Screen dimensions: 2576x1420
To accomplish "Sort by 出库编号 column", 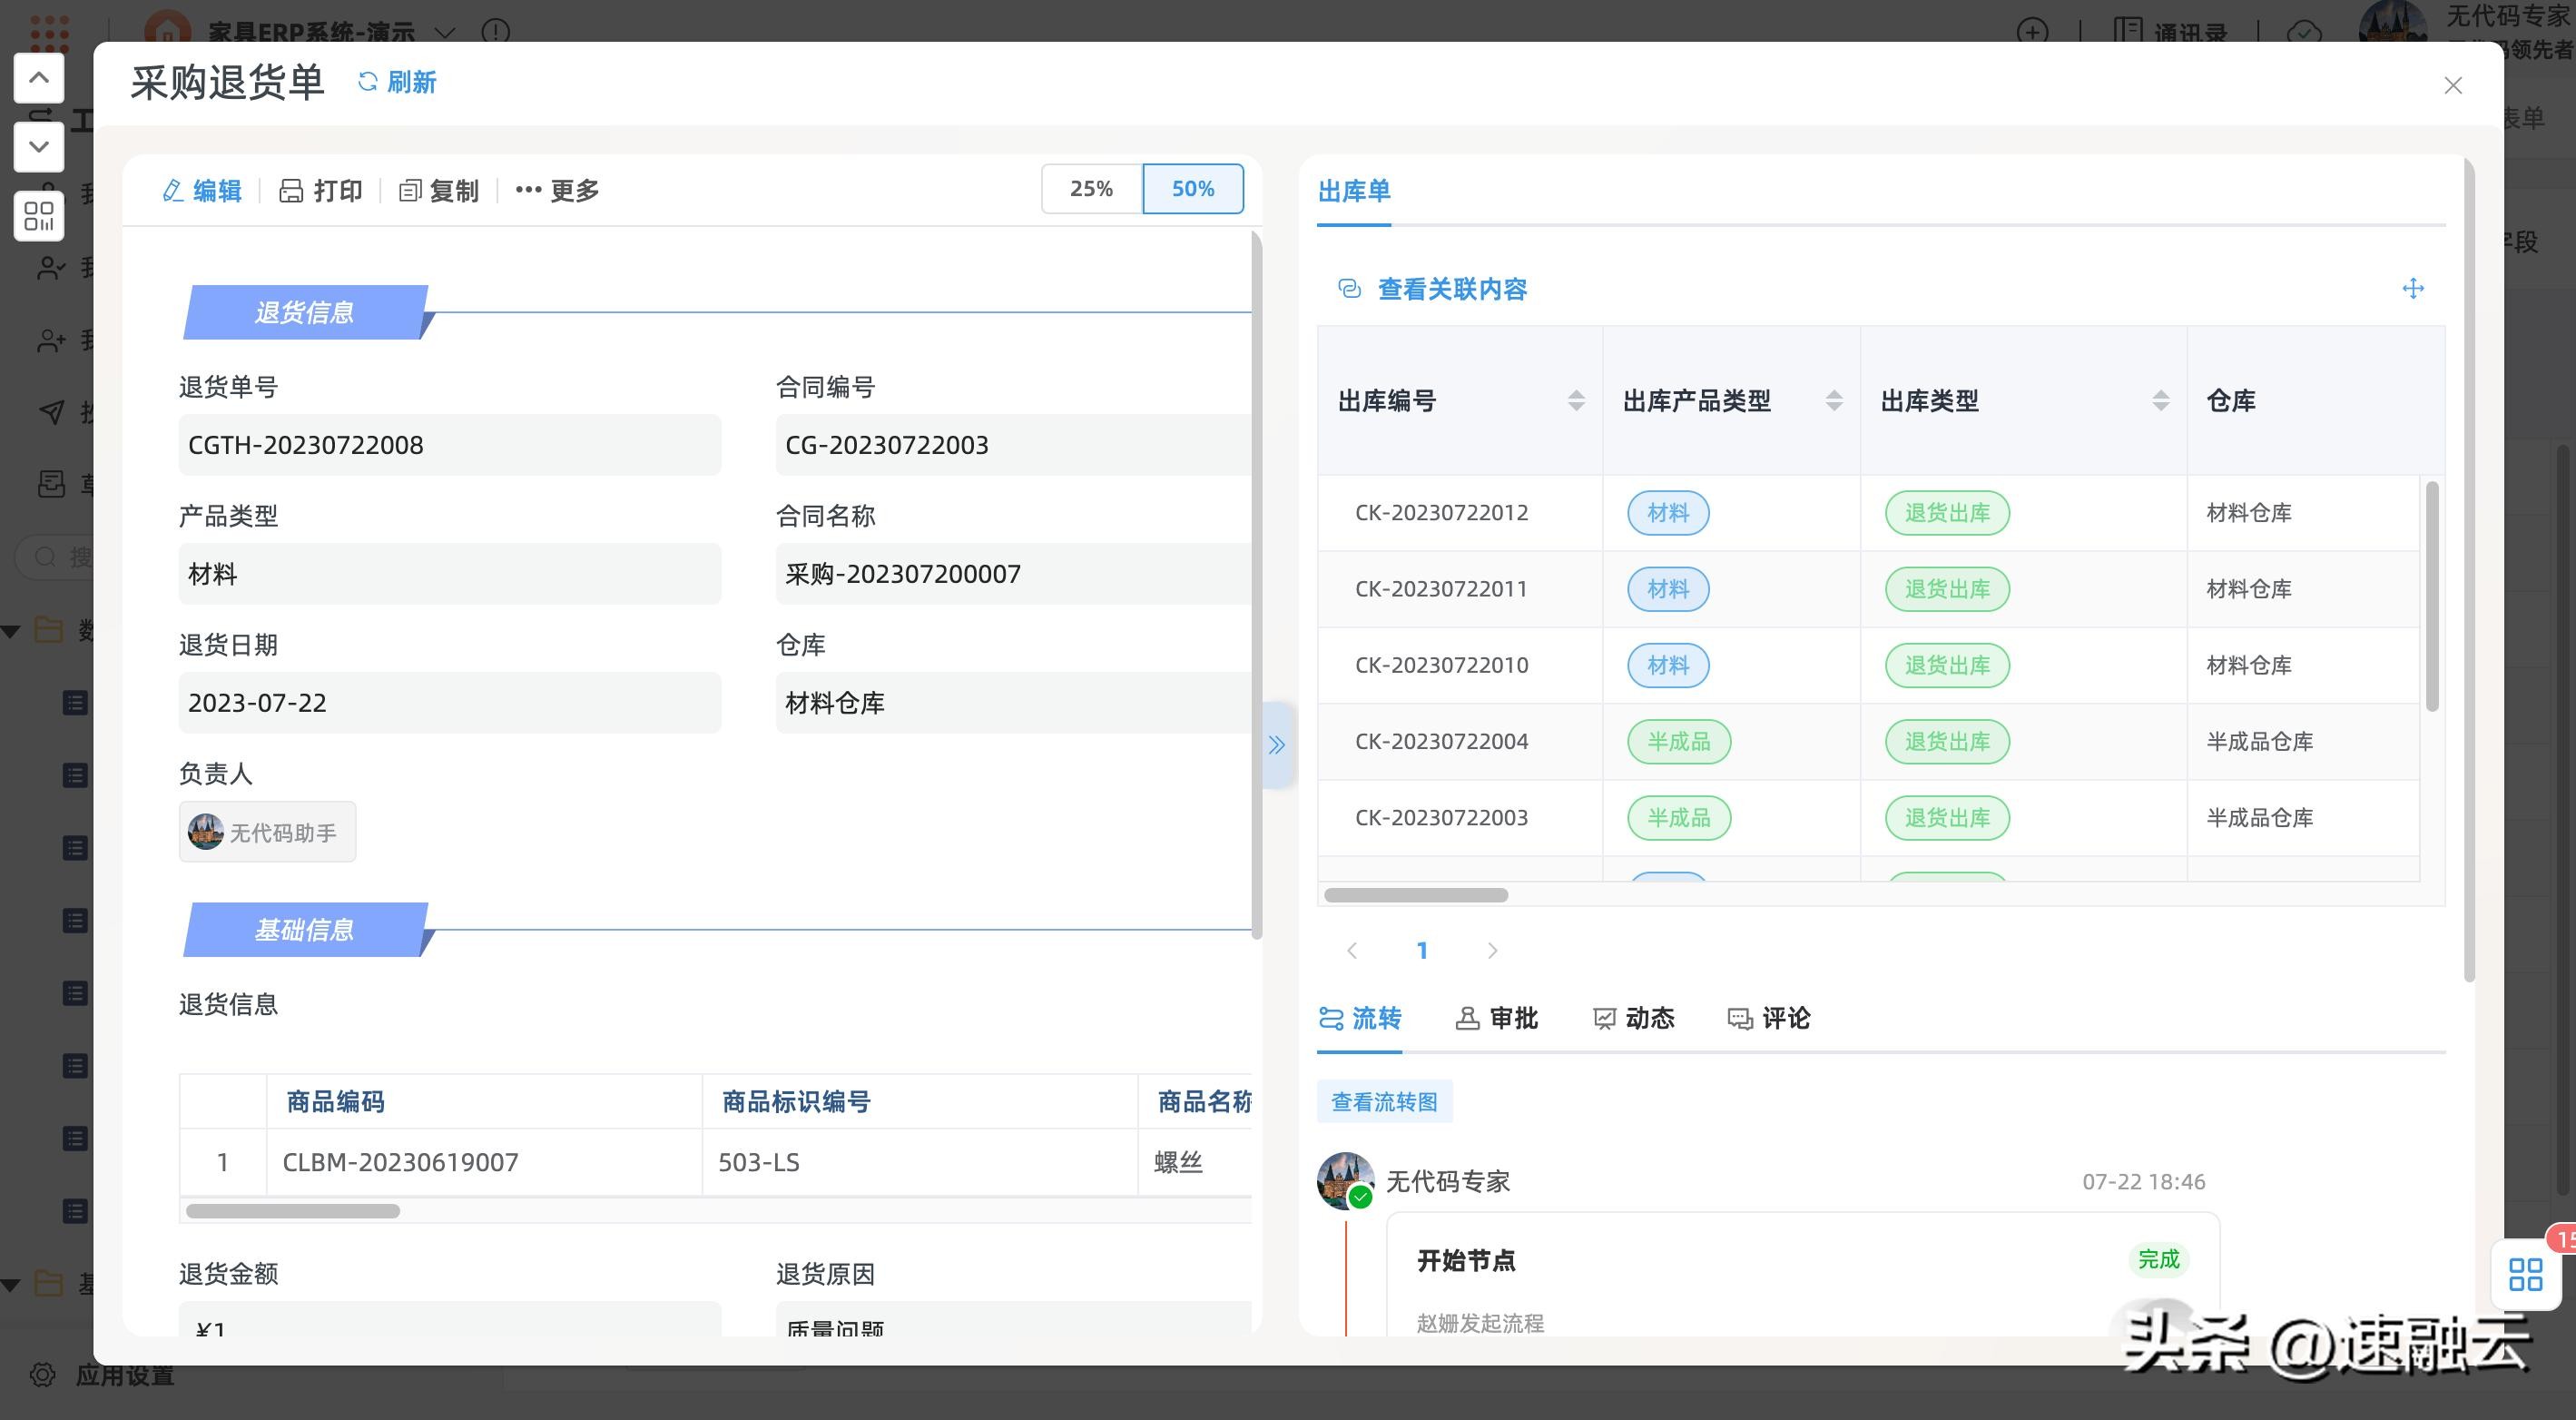I will coord(1576,401).
